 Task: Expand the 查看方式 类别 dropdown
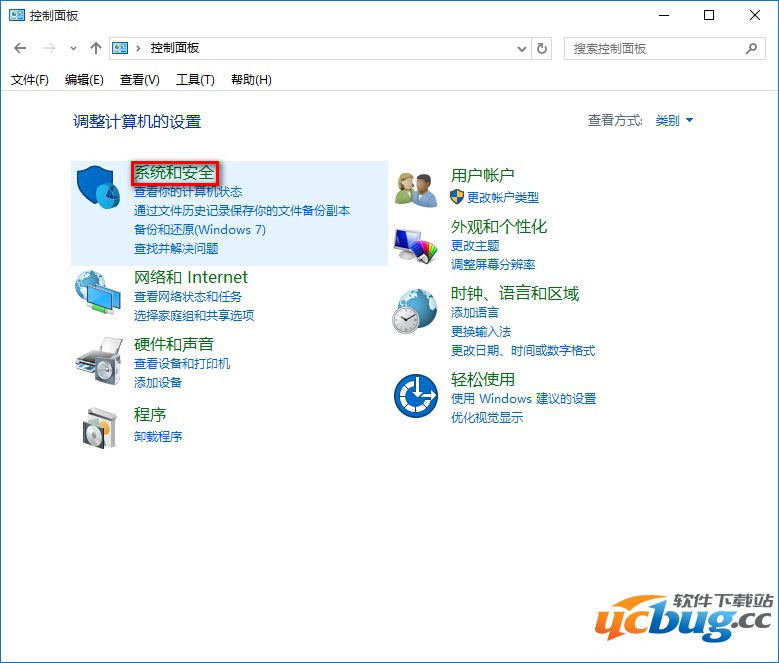click(x=674, y=121)
